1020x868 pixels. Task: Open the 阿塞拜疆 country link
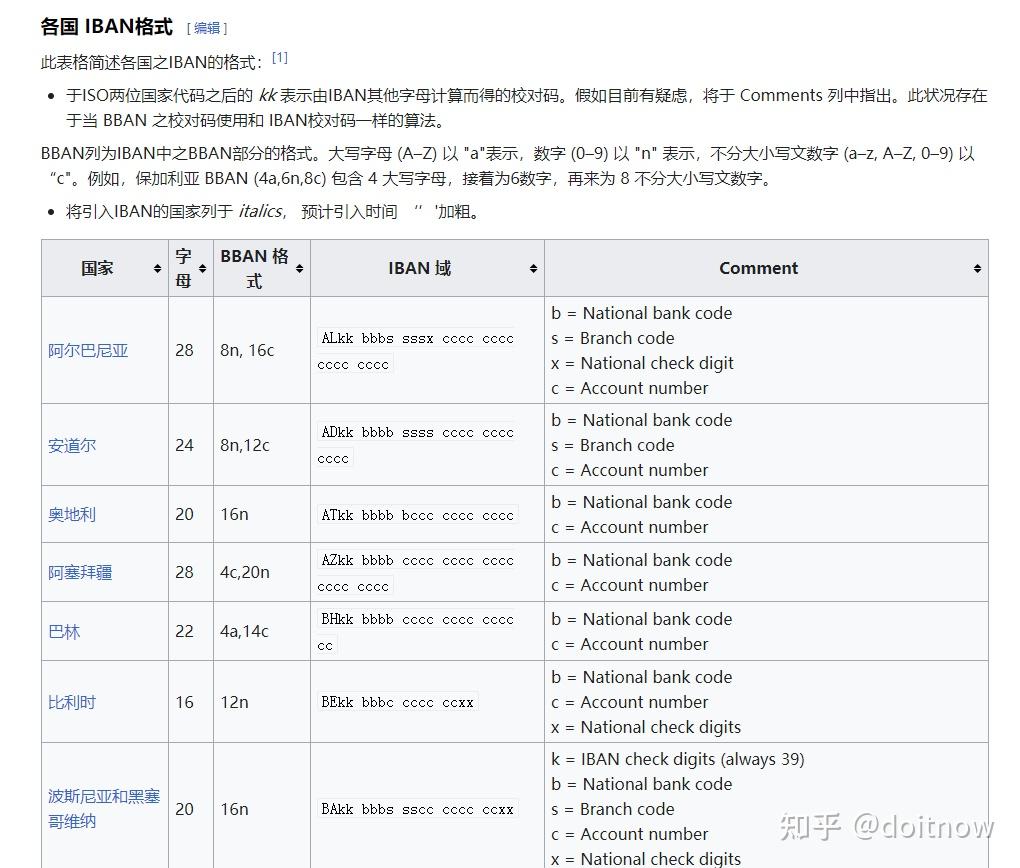[80, 573]
